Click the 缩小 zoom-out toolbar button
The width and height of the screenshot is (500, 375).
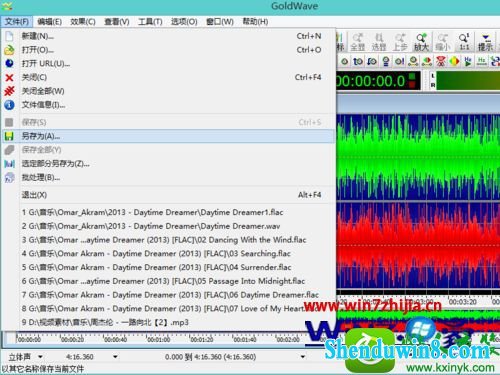tap(443, 42)
